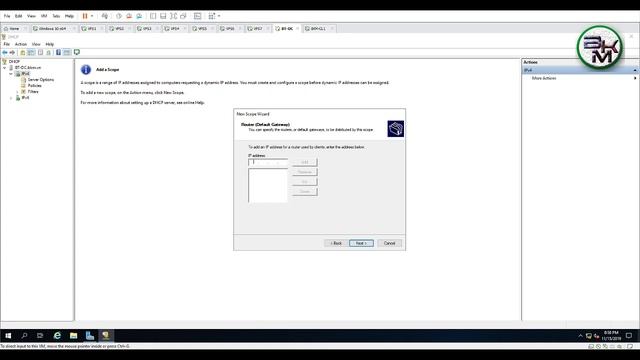Viewport: 640px width, 360px height.
Task: Click the router address list box
Action: point(268,185)
